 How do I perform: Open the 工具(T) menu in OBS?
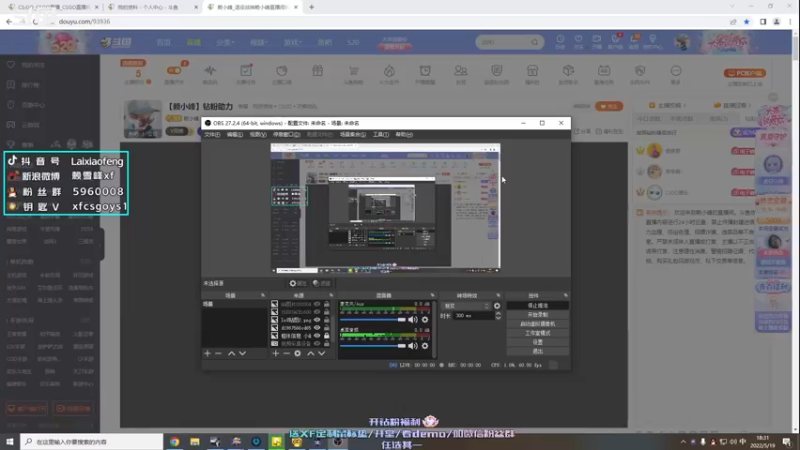point(381,135)
